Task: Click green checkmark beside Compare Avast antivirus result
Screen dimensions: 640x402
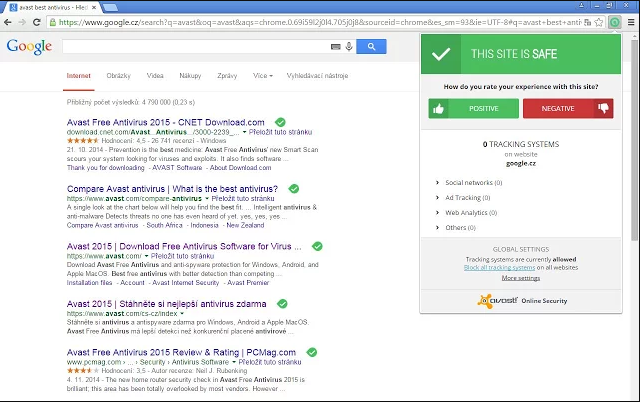Action: click(293, 189)
